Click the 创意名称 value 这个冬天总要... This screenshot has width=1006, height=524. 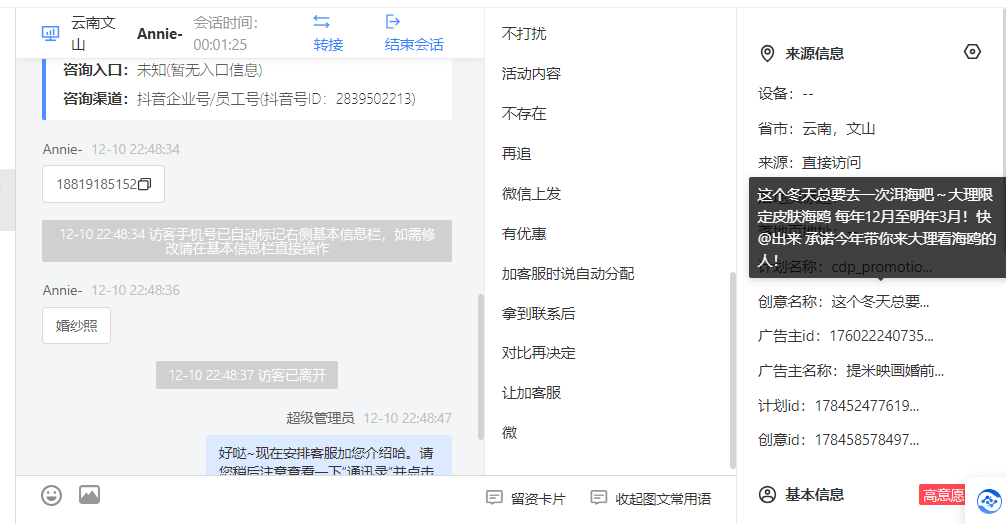880,301
